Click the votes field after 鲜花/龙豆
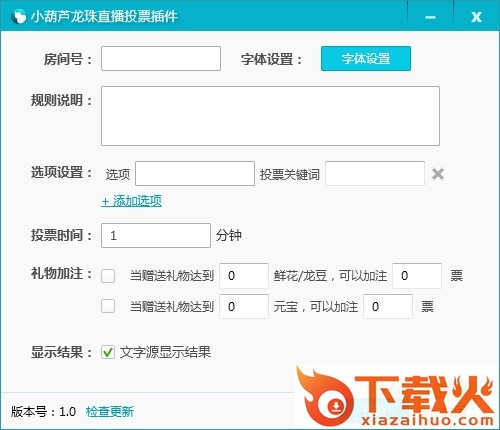This screenshot has width=500, height=430. click(x=417, y=276)
